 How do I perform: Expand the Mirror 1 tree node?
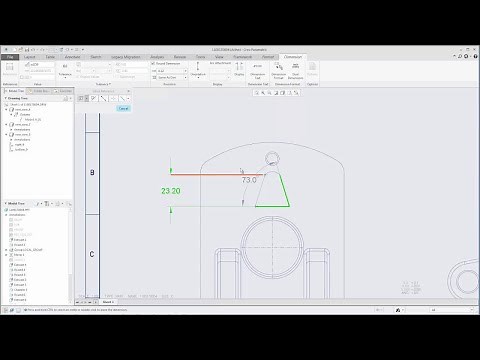point(6,255)
